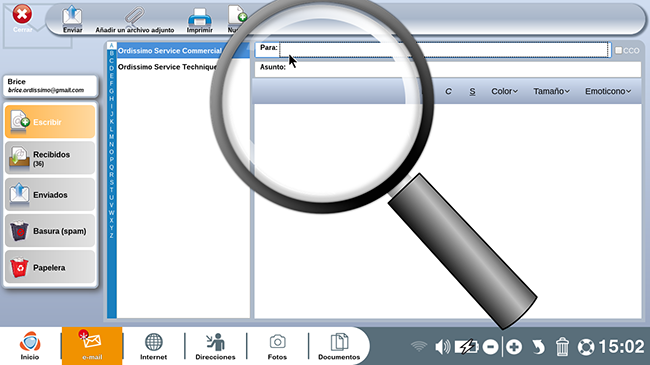Viewport: 650px width, 365px height.
Task: Open the Basura (spam) folder
Action: click(50, 231)
